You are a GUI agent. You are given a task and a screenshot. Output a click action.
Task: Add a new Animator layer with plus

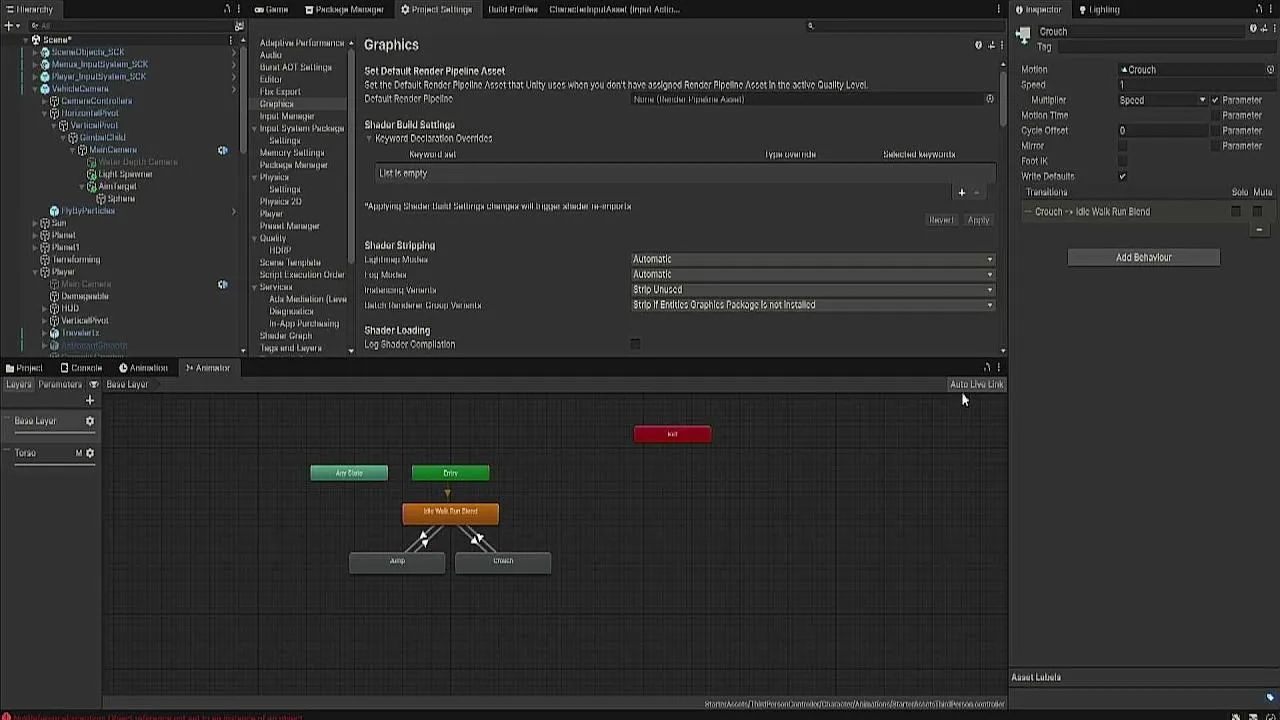89,400
